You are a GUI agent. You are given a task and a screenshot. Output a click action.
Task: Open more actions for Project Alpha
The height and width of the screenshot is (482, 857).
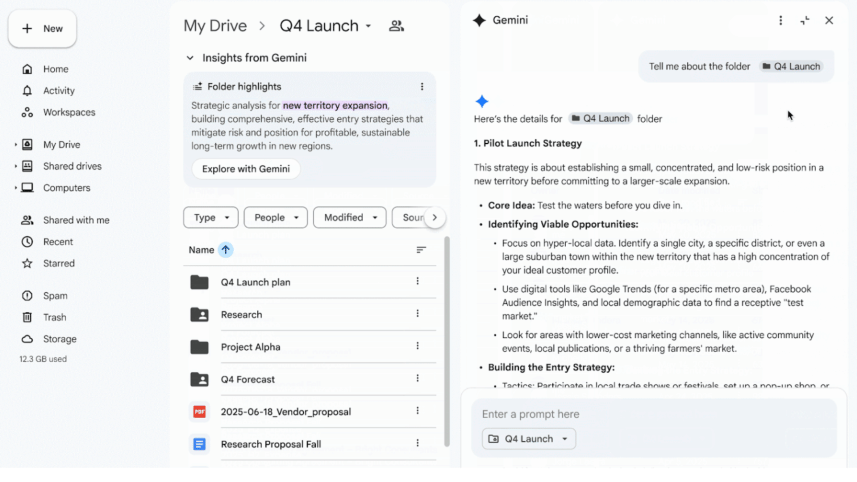(x=418, y=346)
